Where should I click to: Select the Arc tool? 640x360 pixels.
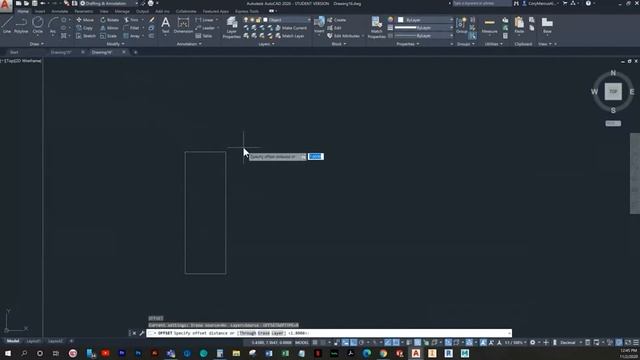click(53, 24)
